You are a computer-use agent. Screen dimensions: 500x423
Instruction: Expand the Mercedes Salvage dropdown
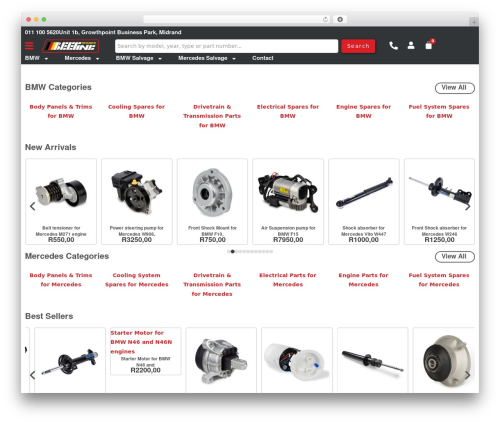(207, 58)
